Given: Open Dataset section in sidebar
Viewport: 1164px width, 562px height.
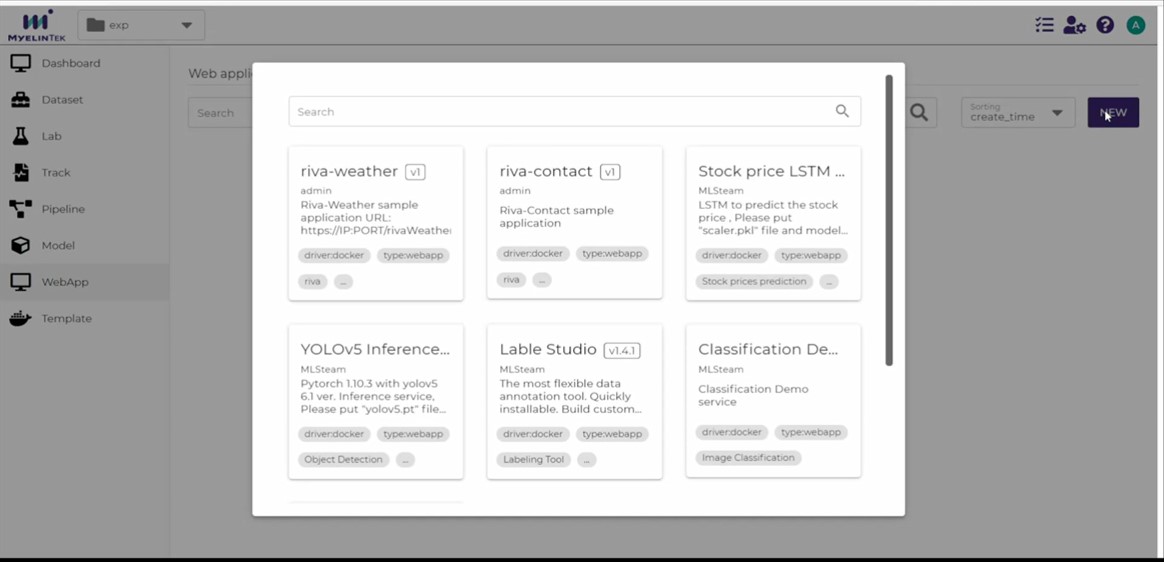Looking at the screenshot, I should click(62, 99).
